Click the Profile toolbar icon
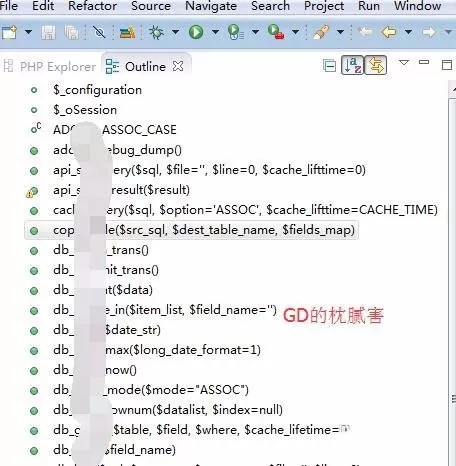Viewport: 456px width, 466px height. [236, 32]
